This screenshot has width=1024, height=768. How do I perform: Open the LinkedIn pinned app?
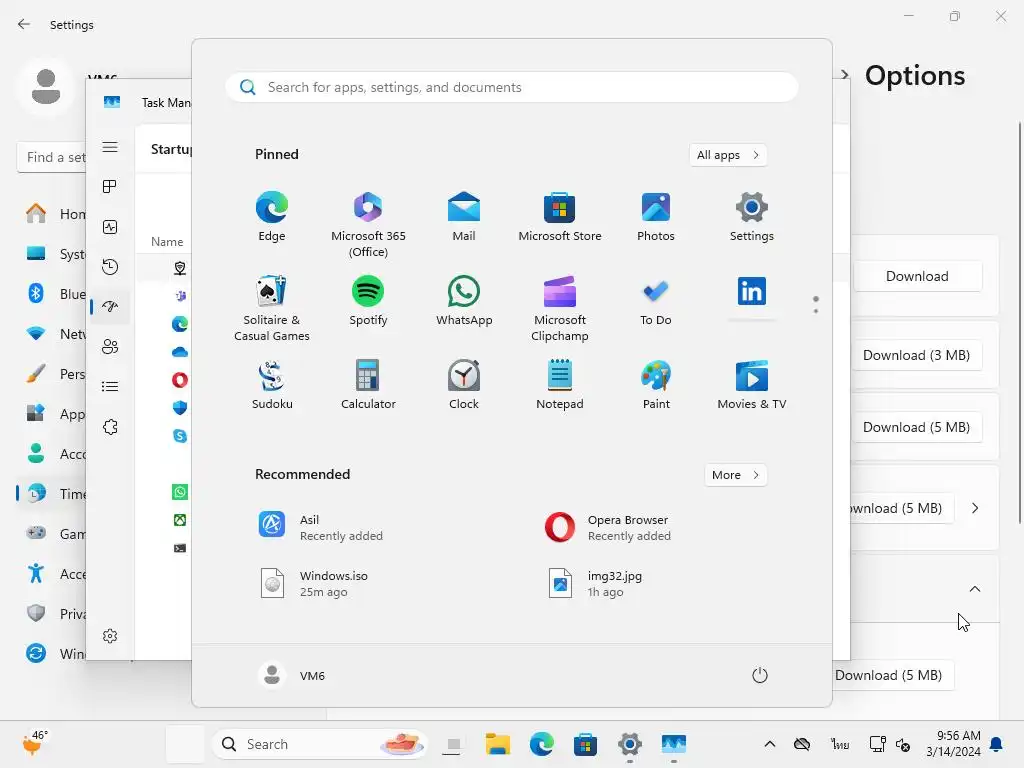pos(752,293)
